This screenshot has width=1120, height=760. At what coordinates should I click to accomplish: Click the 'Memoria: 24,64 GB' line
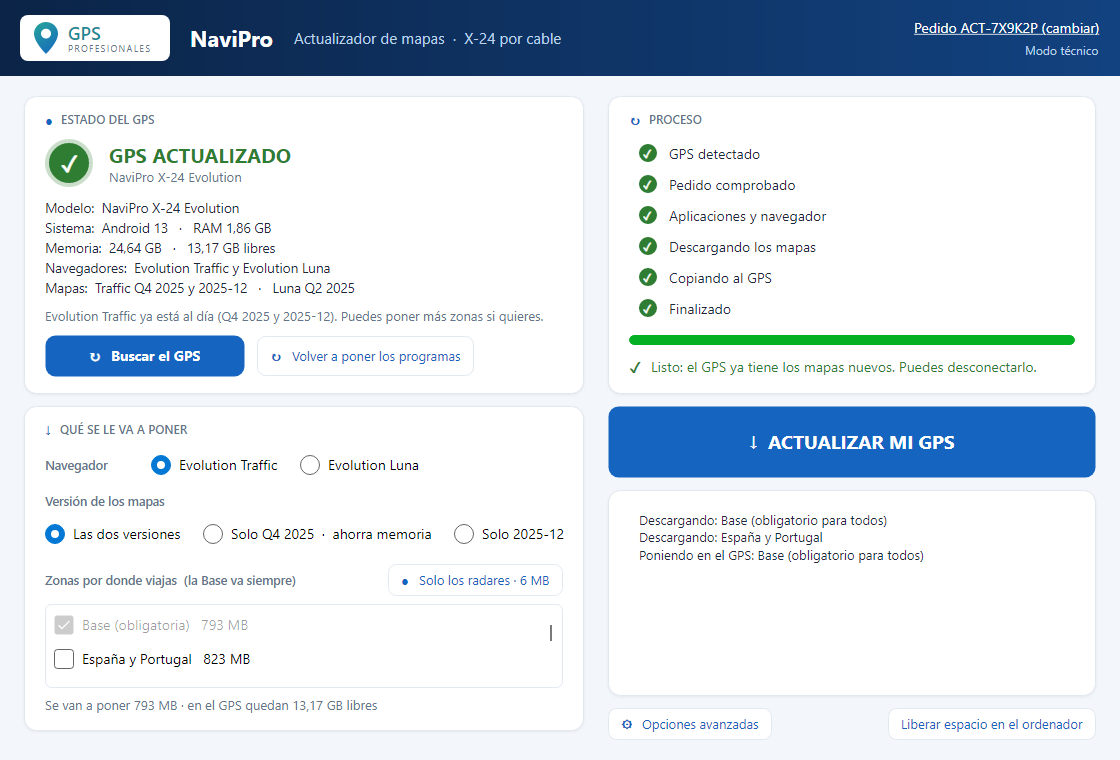pos(160,249)
